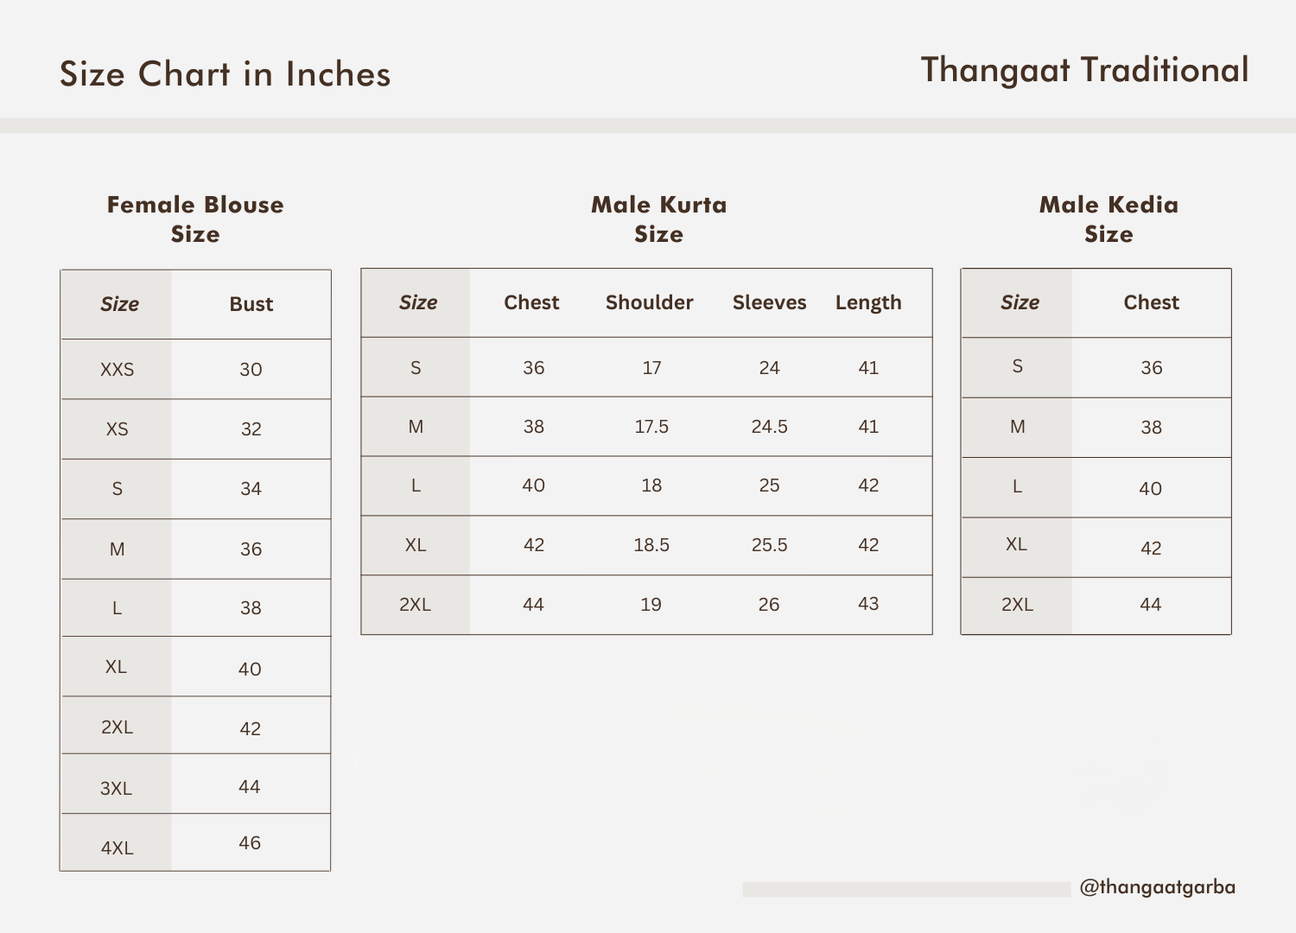Viewport: 1296px width, 933px height.
Task: Click the Shoulder column header in Kurta table
Action: [649, 302]
